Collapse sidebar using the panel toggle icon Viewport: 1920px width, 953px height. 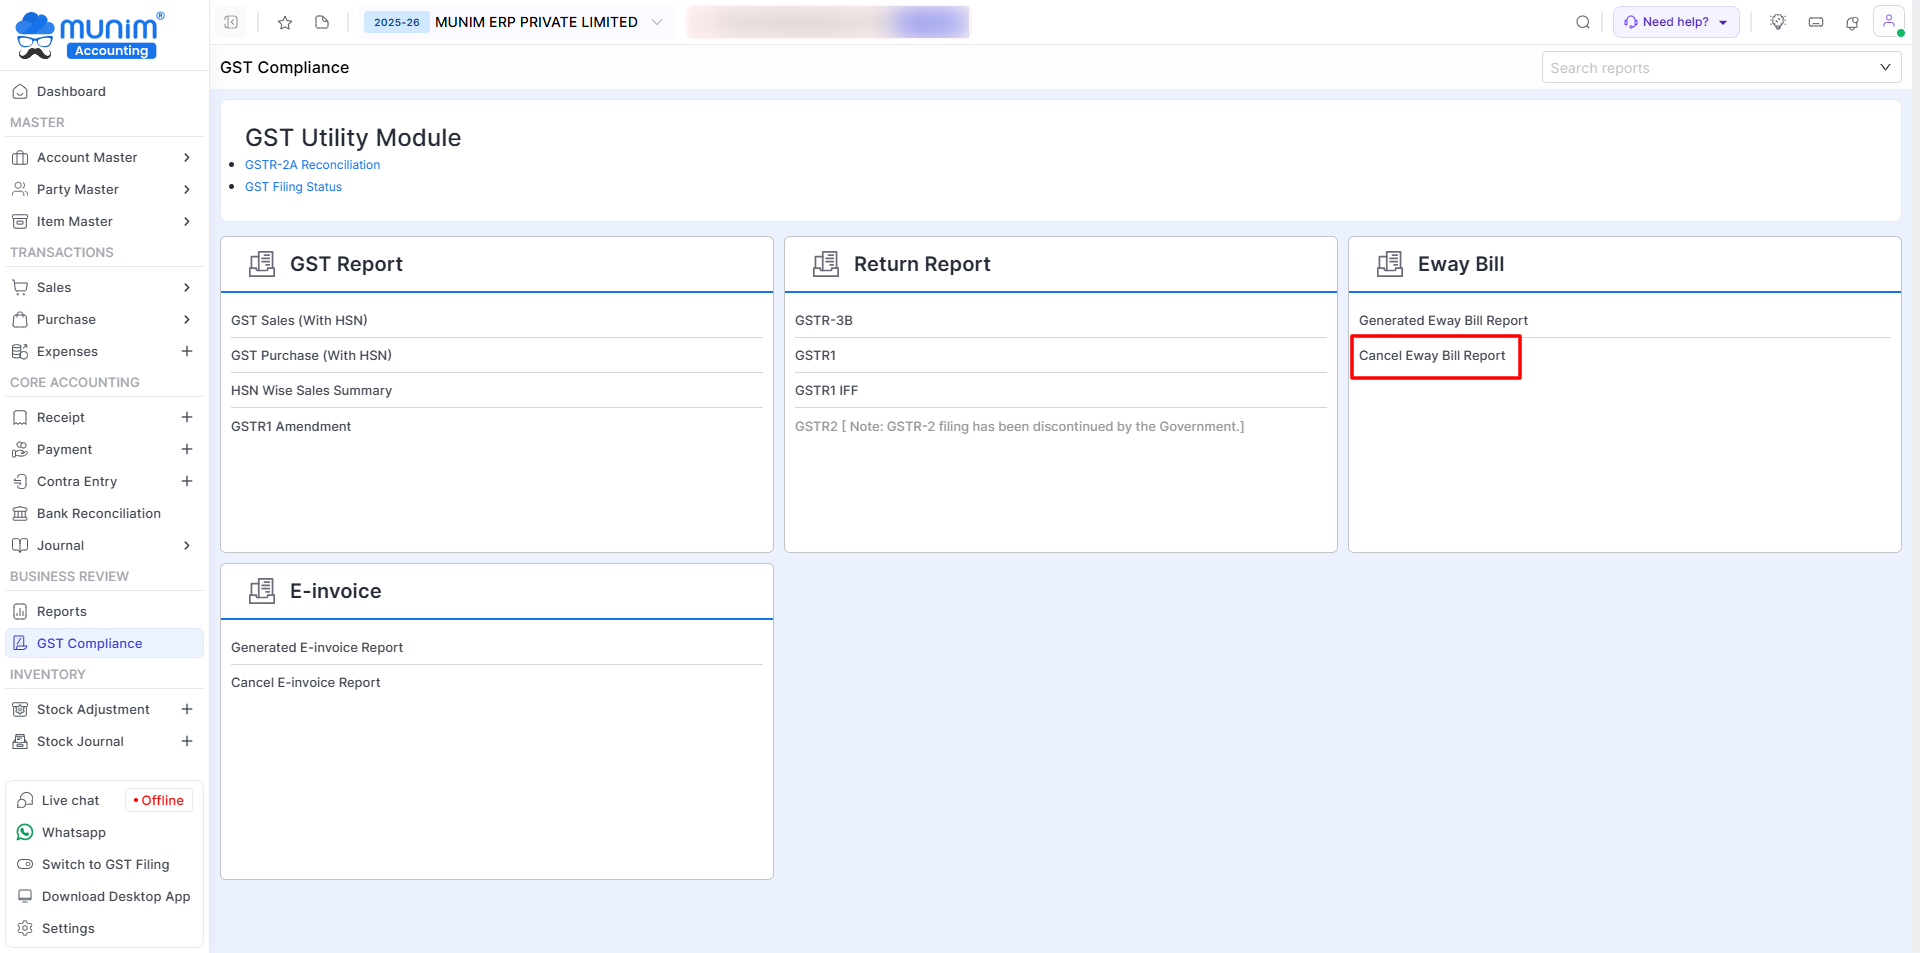coord(231,22)
